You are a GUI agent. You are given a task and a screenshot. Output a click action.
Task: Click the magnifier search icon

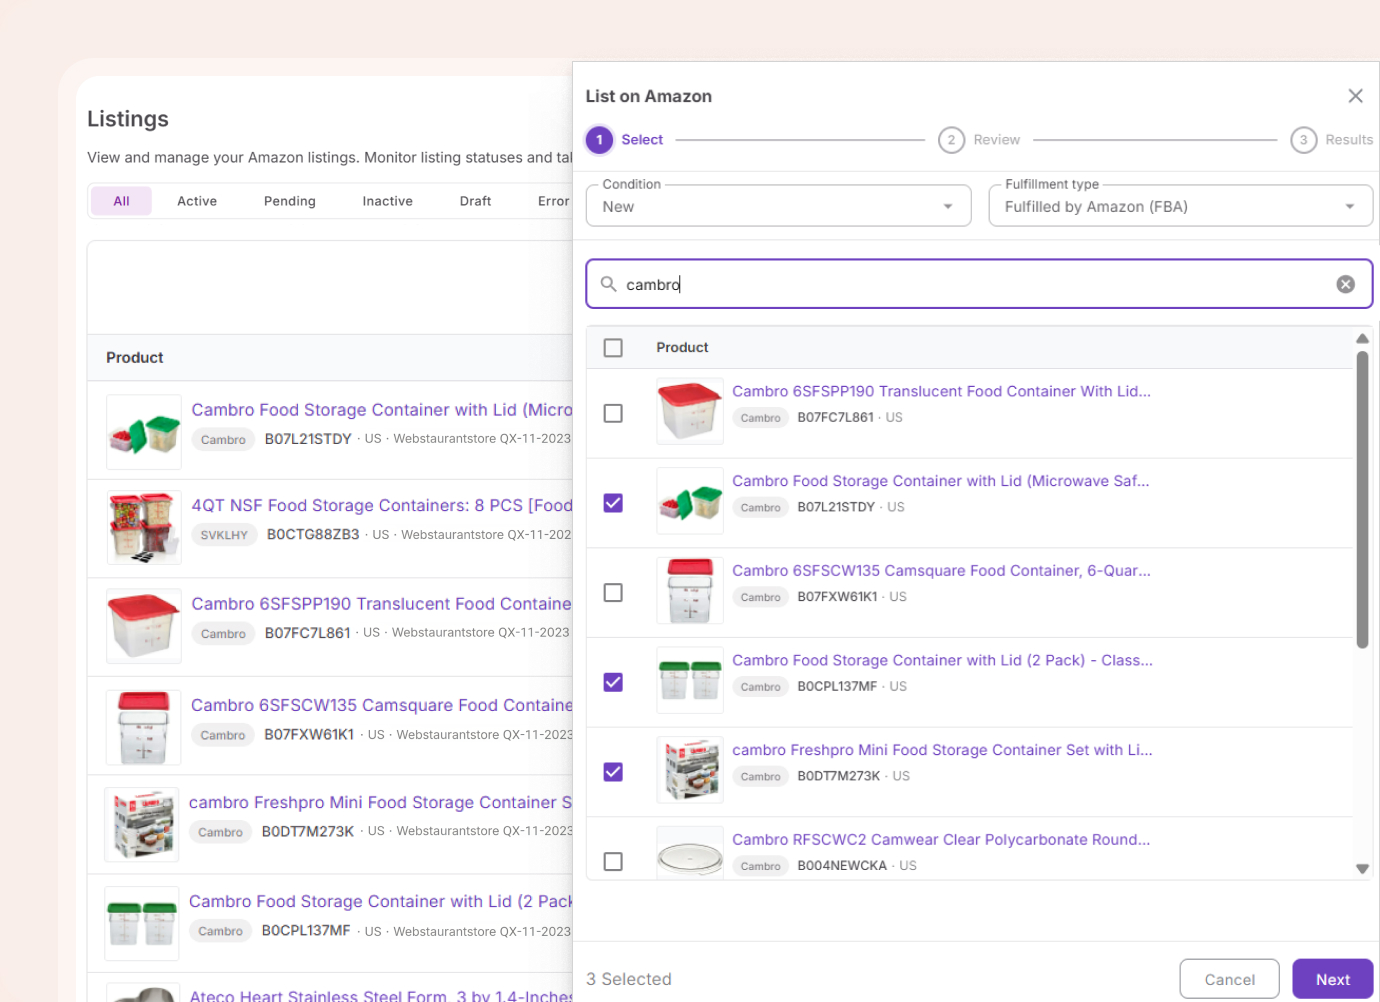pos(608,284)
